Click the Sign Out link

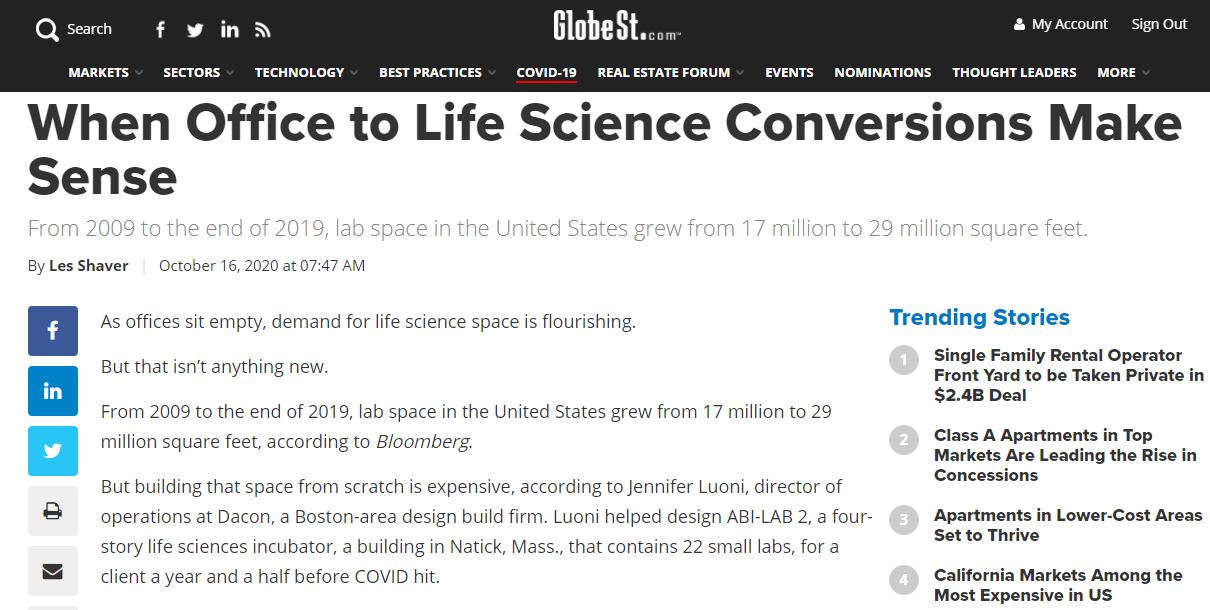click(1159, 24)
